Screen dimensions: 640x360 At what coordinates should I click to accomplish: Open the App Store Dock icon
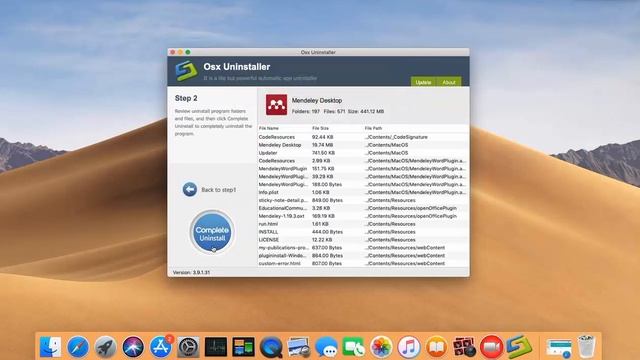click(160, 347)
